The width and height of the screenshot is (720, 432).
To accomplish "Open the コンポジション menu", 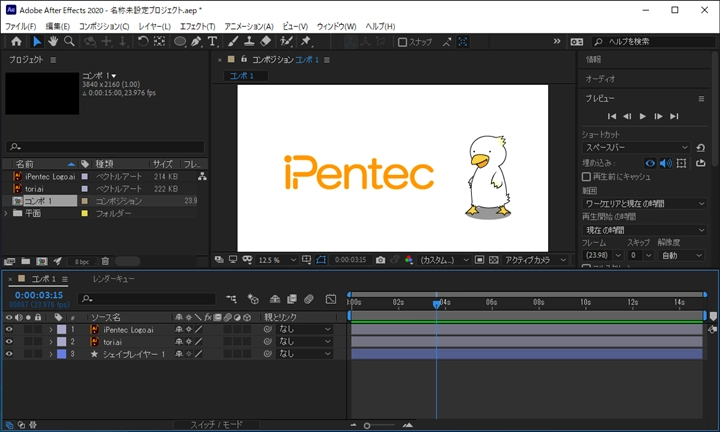I will point(103,25).
